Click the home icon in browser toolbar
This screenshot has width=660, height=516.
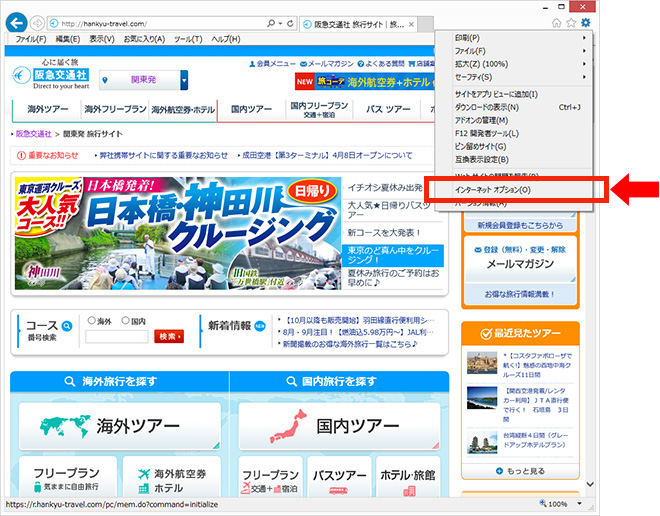tap(557, 22)
